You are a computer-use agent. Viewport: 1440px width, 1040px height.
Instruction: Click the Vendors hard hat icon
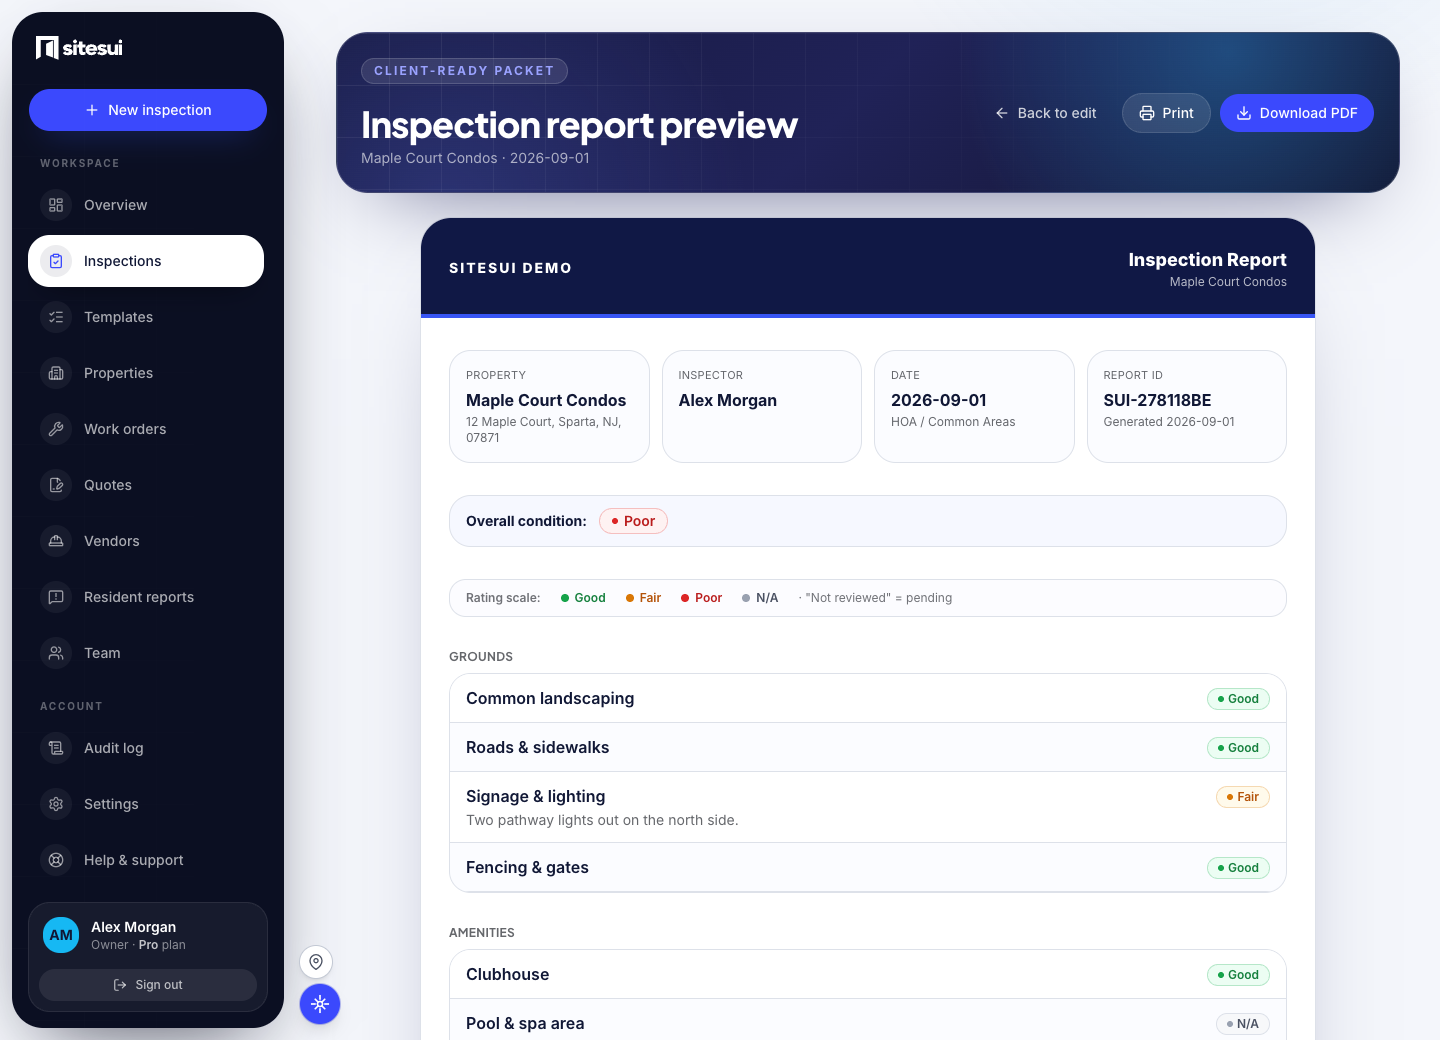56,541
